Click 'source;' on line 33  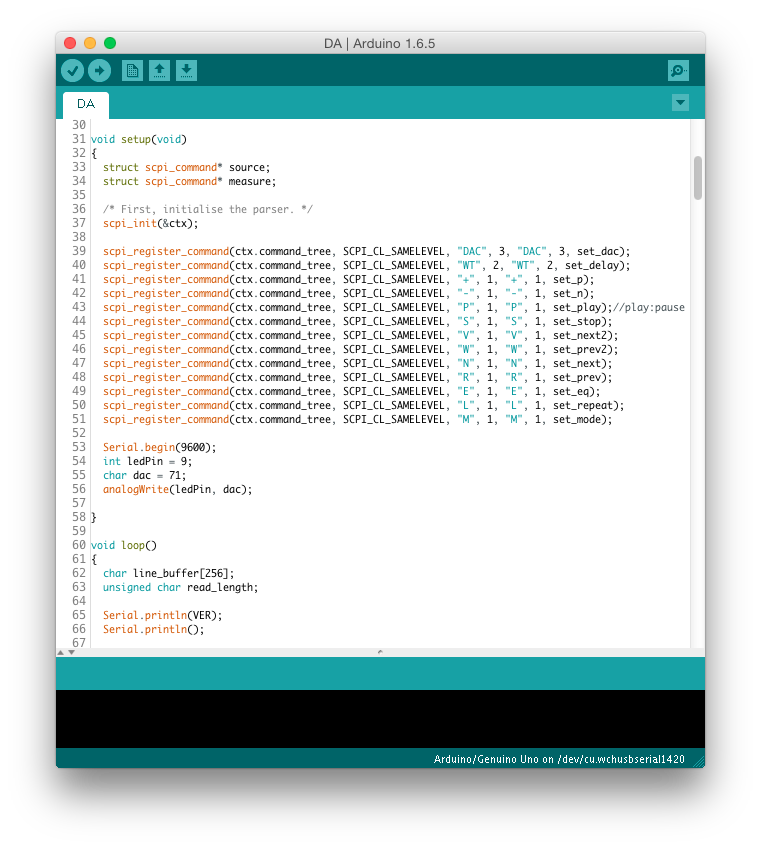[x=249, y=168]
